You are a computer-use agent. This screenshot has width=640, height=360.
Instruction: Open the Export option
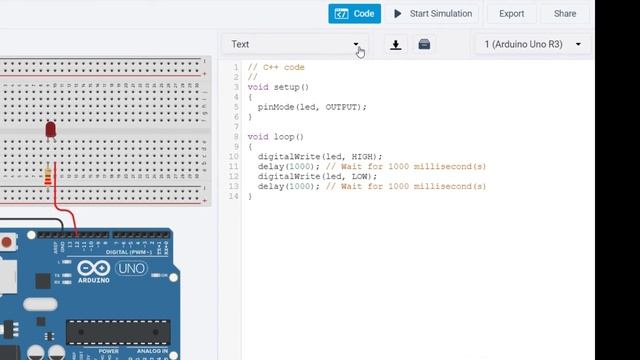pos(511,13)
